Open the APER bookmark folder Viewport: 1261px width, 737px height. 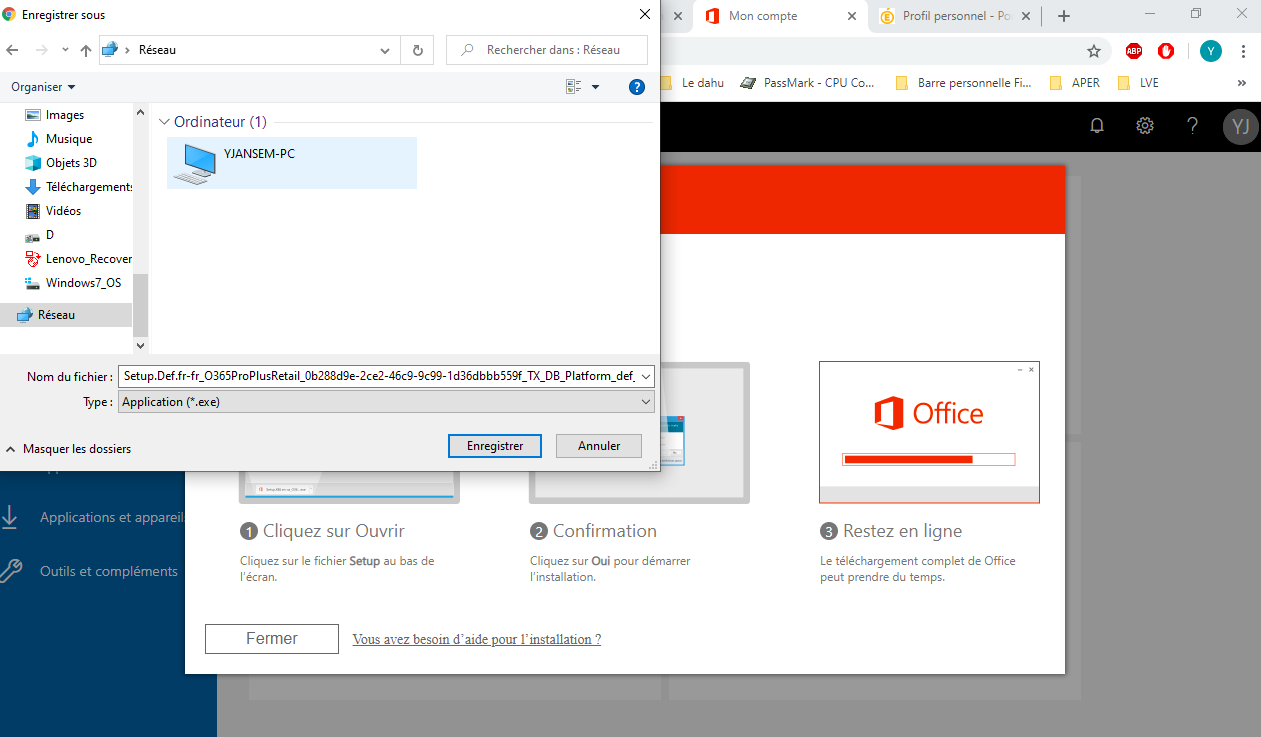(1075, 83)
